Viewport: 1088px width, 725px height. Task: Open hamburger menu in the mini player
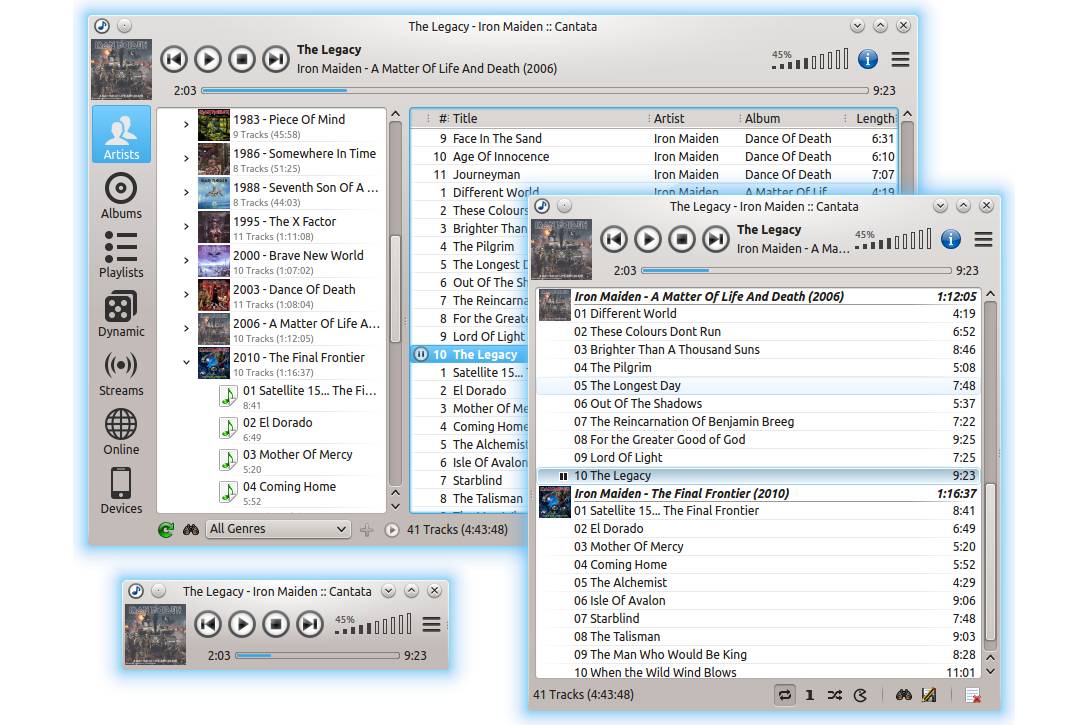(431, 625)
